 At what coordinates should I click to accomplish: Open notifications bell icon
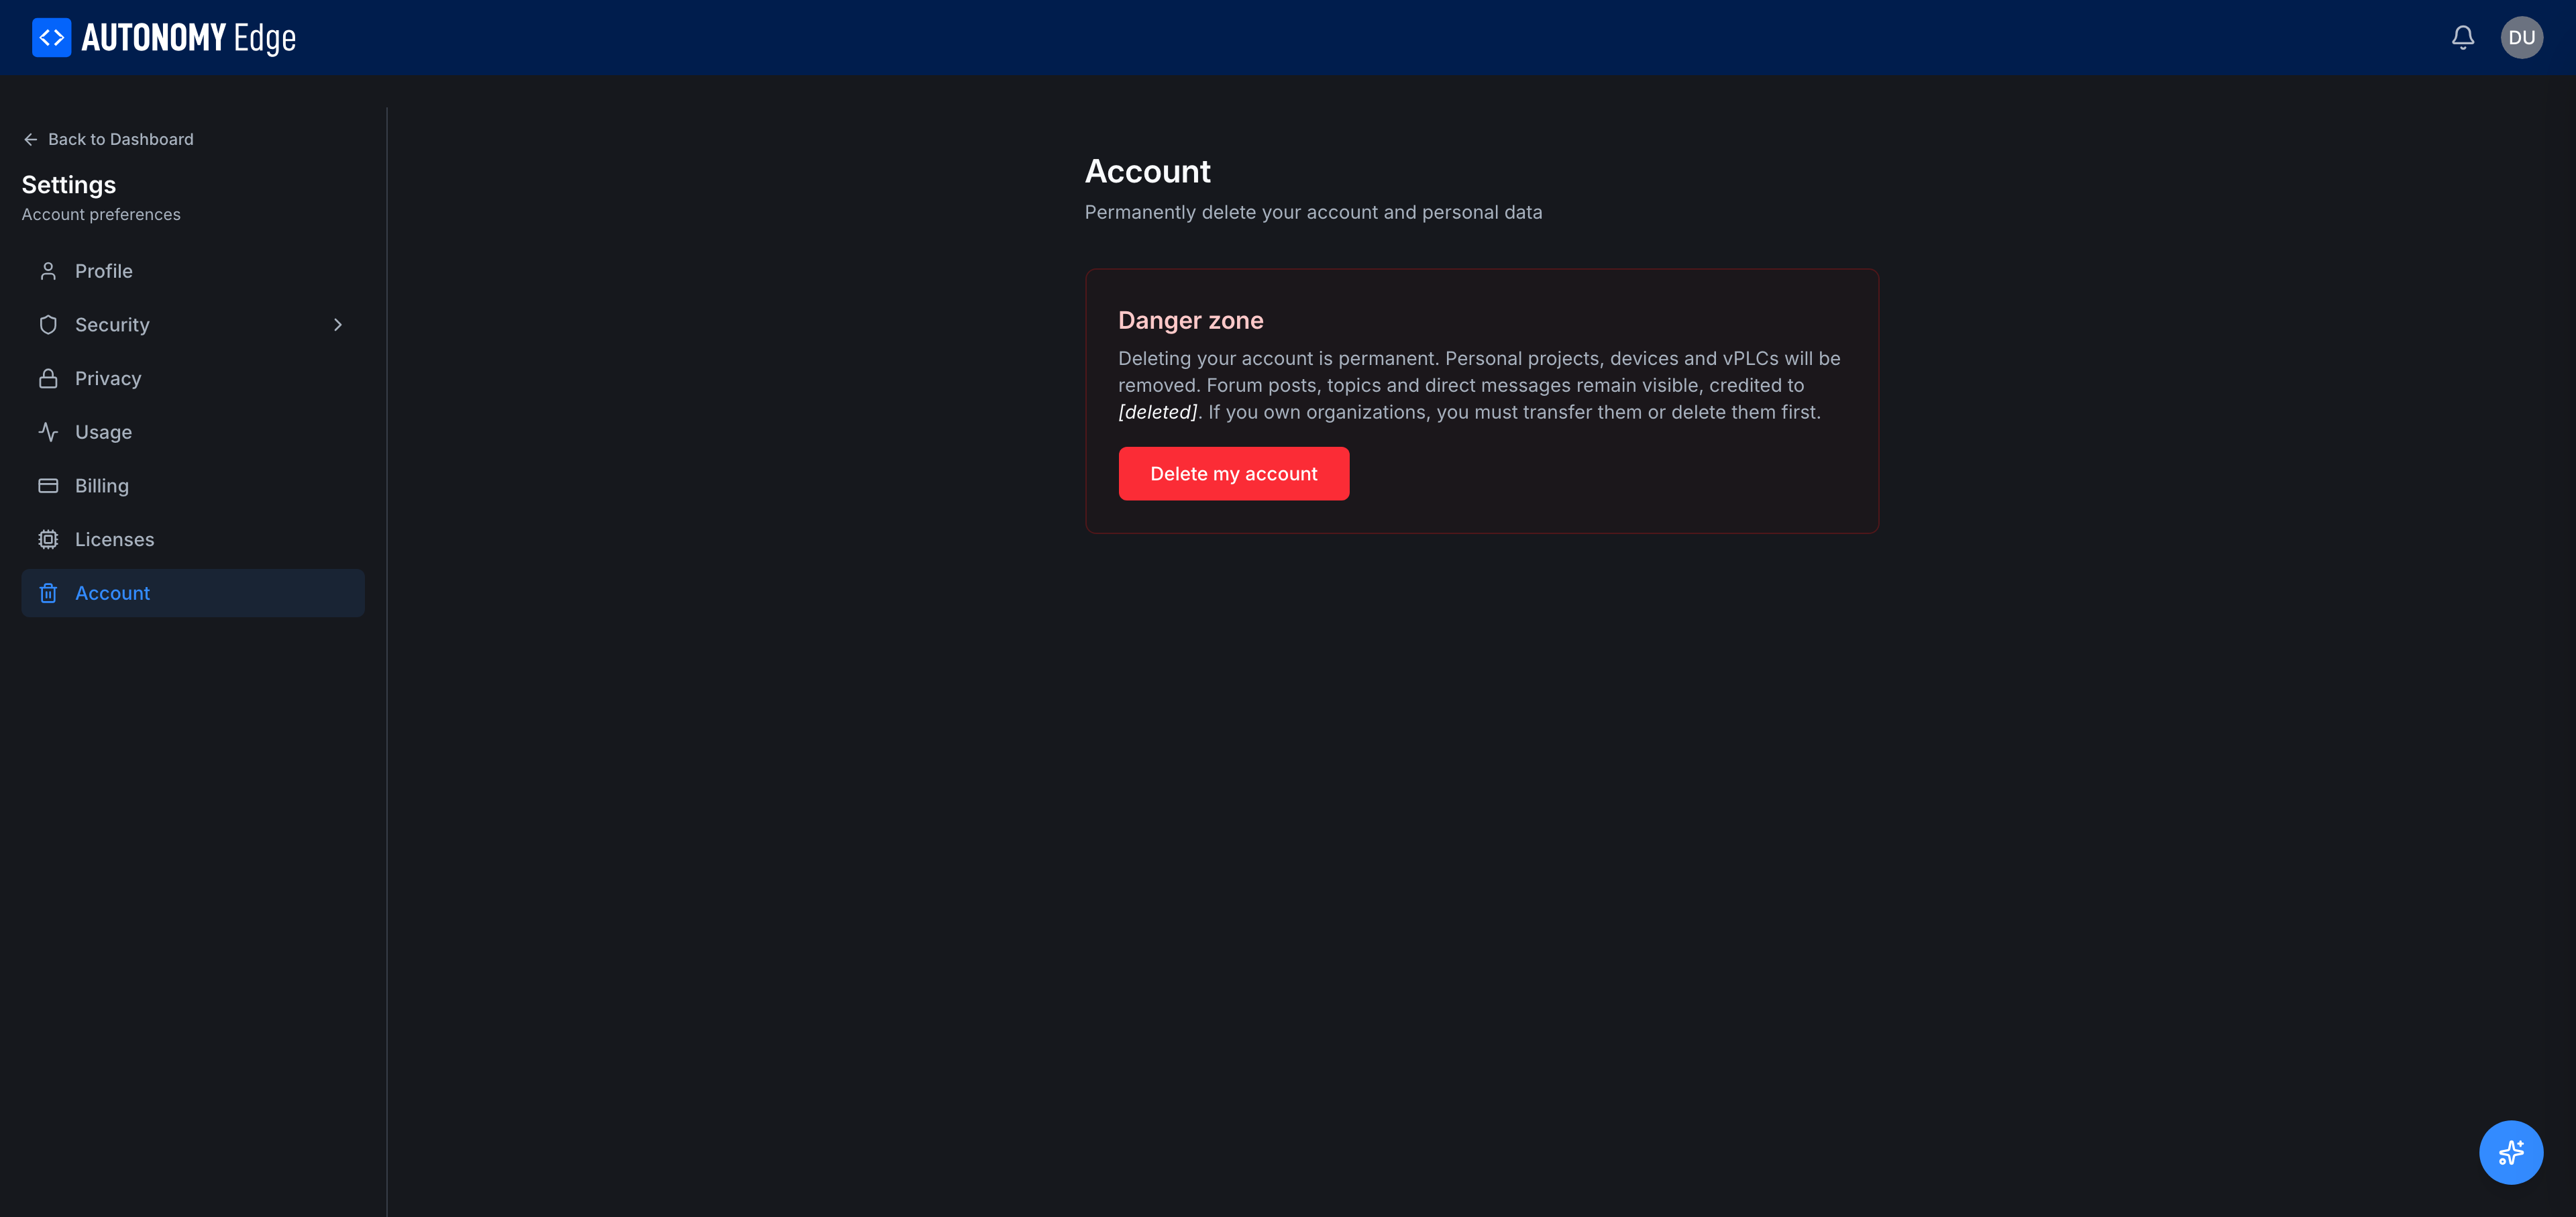2462,38
